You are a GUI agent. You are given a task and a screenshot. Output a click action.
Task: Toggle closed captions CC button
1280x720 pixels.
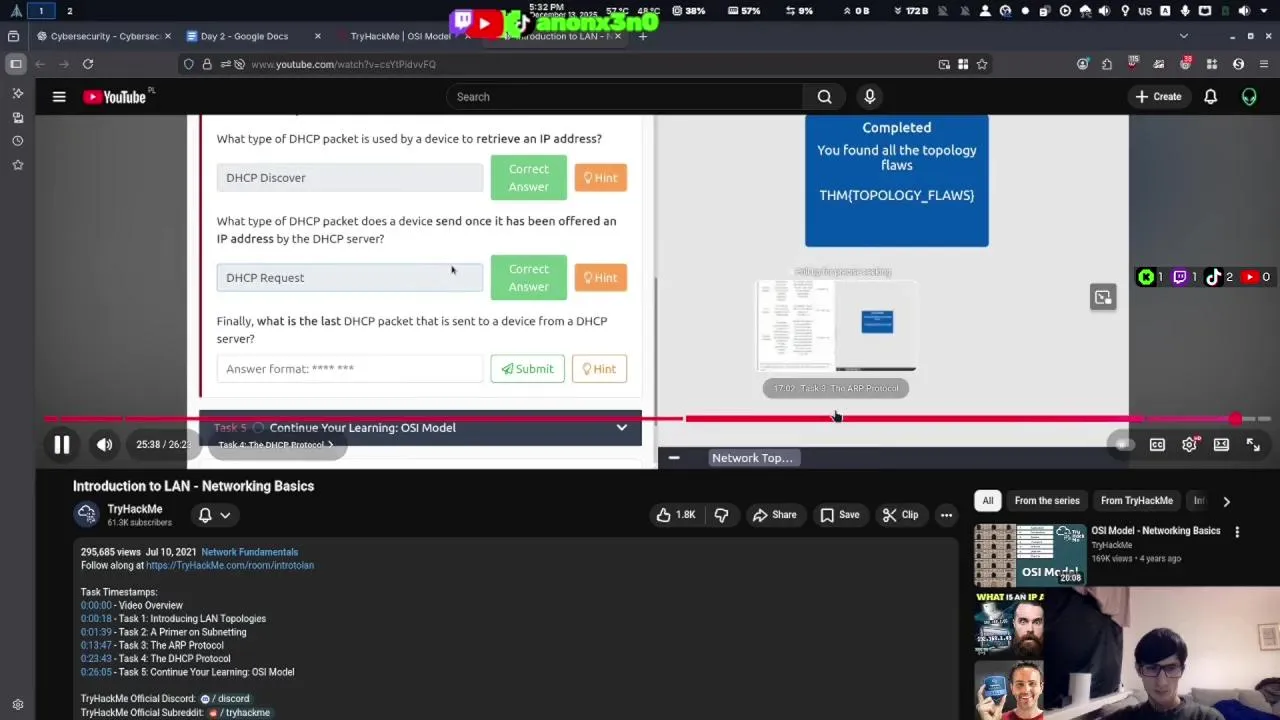coord(1157,445)
